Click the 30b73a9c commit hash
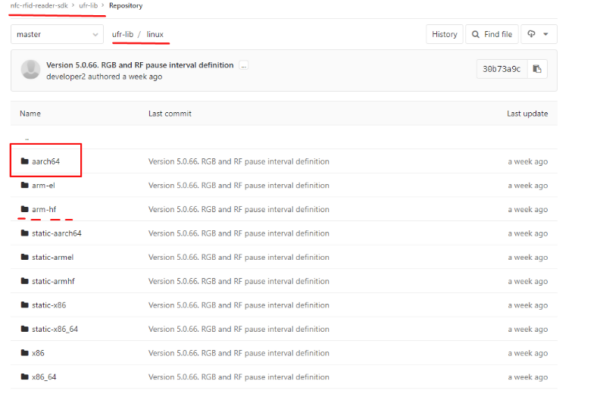Image resolution: width=600 pixels, height=400 pixels. tap(502, 69)
